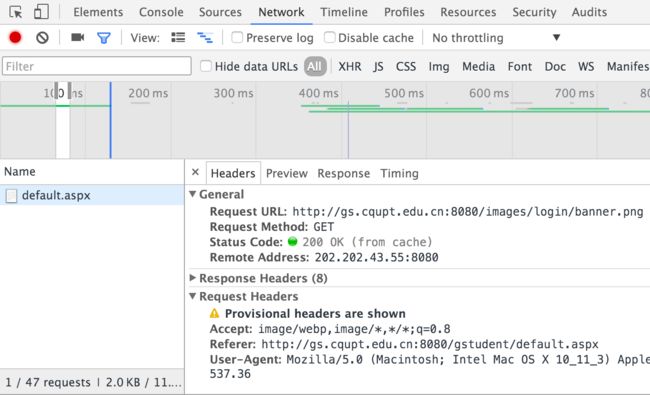Switch to the Timing tab
The image size is (650, 395).
tap(399, 173)
